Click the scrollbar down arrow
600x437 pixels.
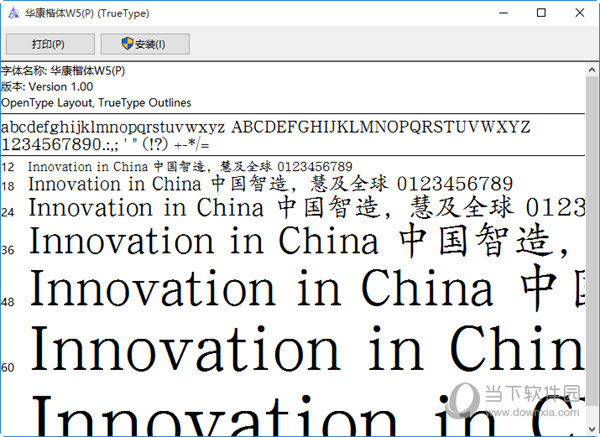tap(592, 429)
